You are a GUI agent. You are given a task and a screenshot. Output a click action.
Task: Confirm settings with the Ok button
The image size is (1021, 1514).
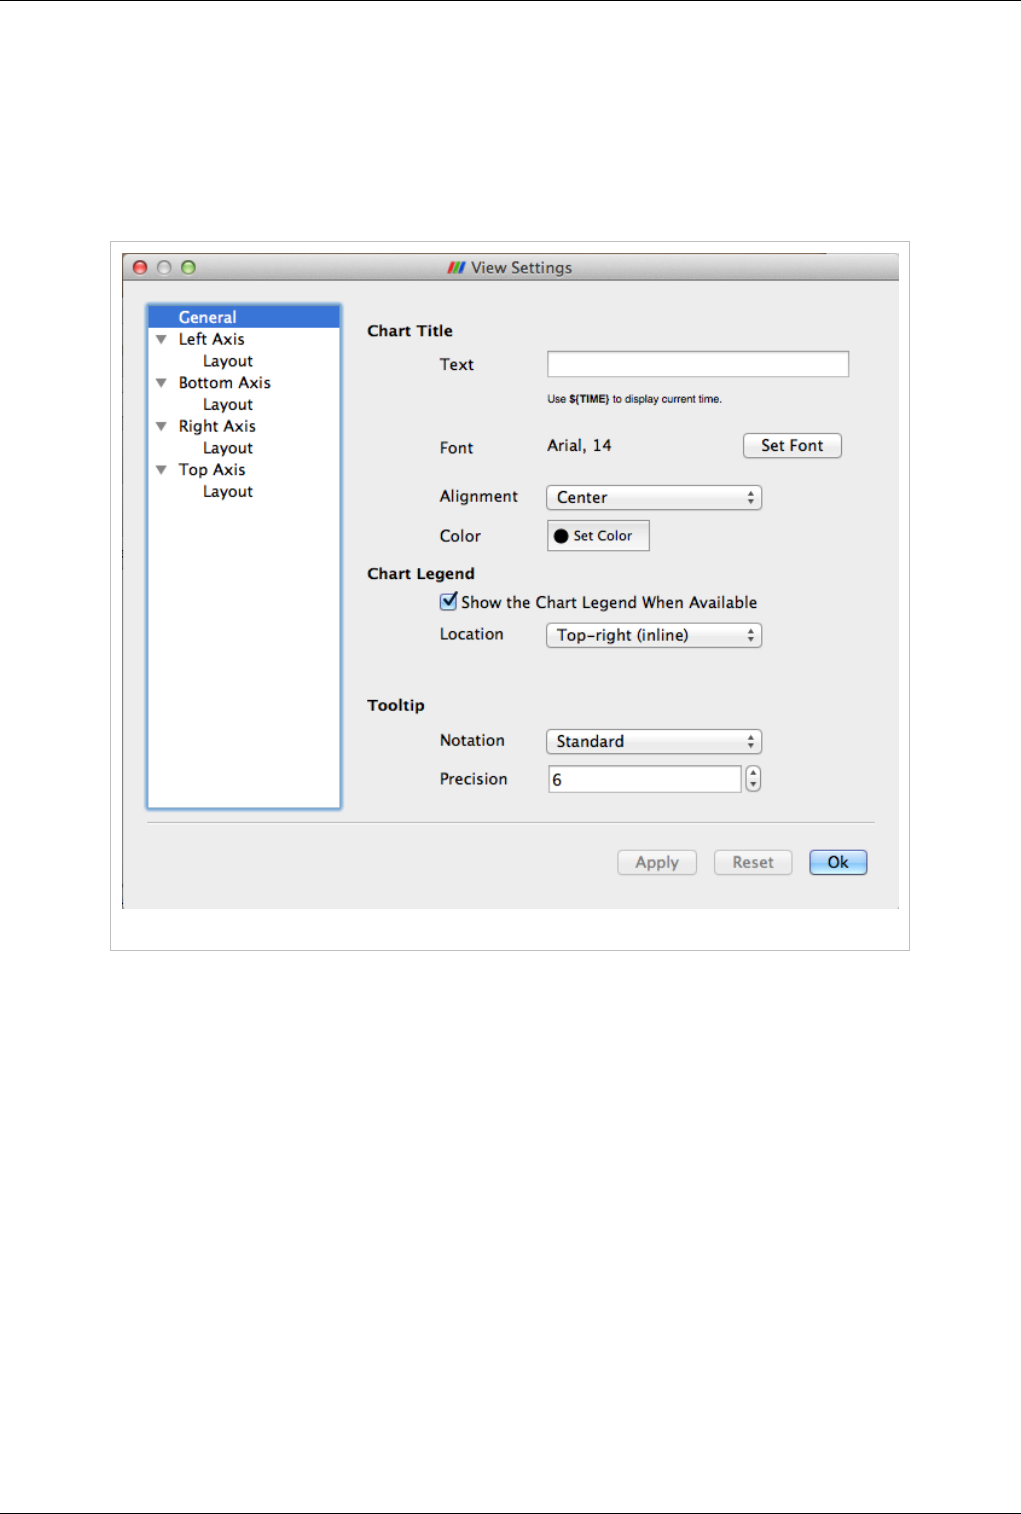tap(838, 863)
